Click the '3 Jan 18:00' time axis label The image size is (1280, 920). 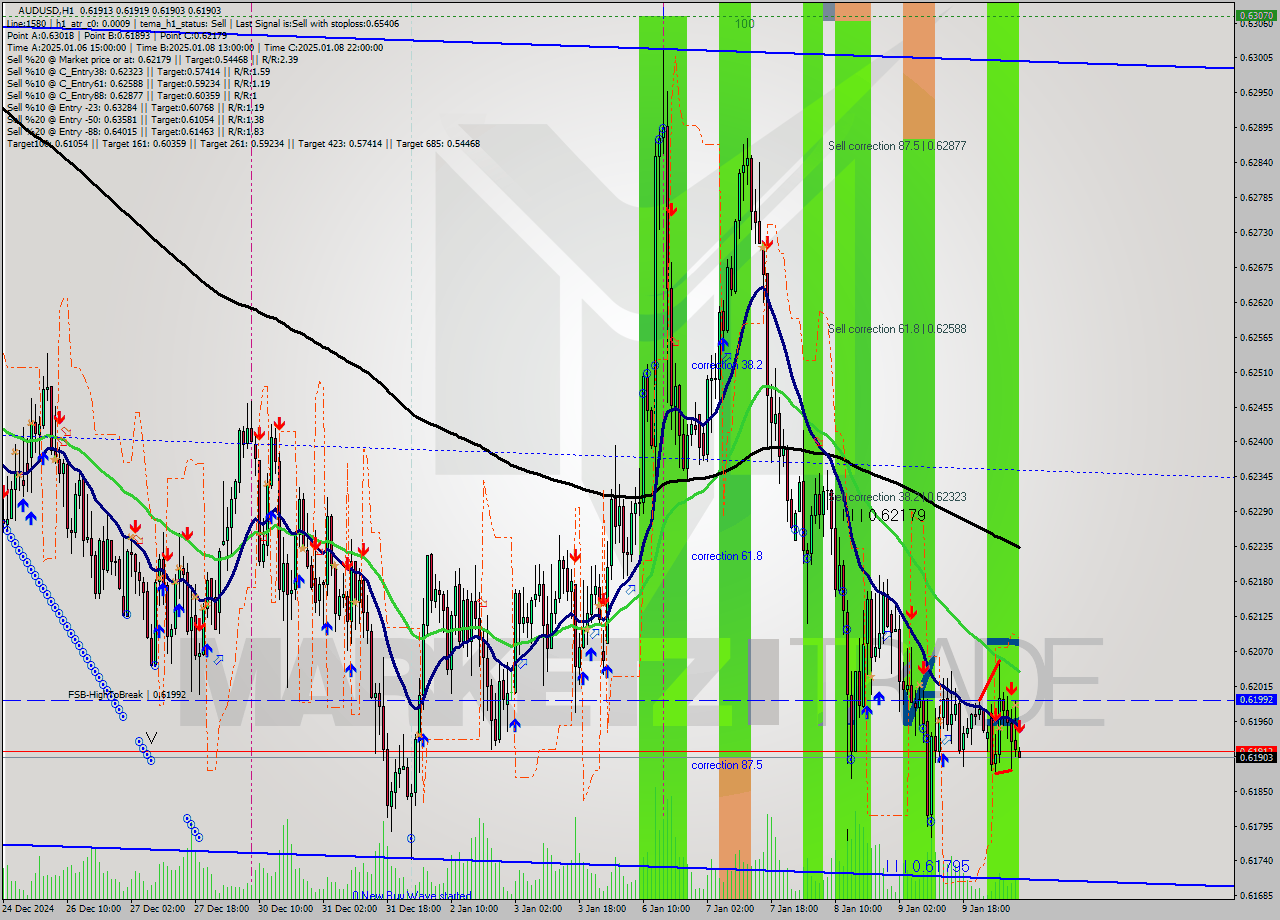point(602,910)
